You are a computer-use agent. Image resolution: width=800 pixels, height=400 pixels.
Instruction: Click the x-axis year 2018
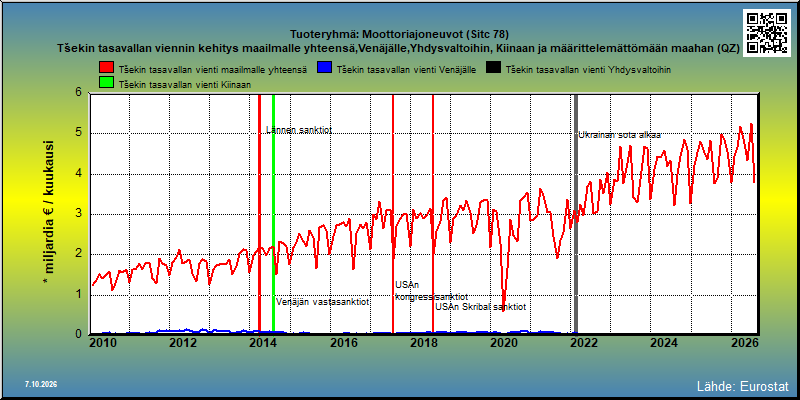pos(423,343)
